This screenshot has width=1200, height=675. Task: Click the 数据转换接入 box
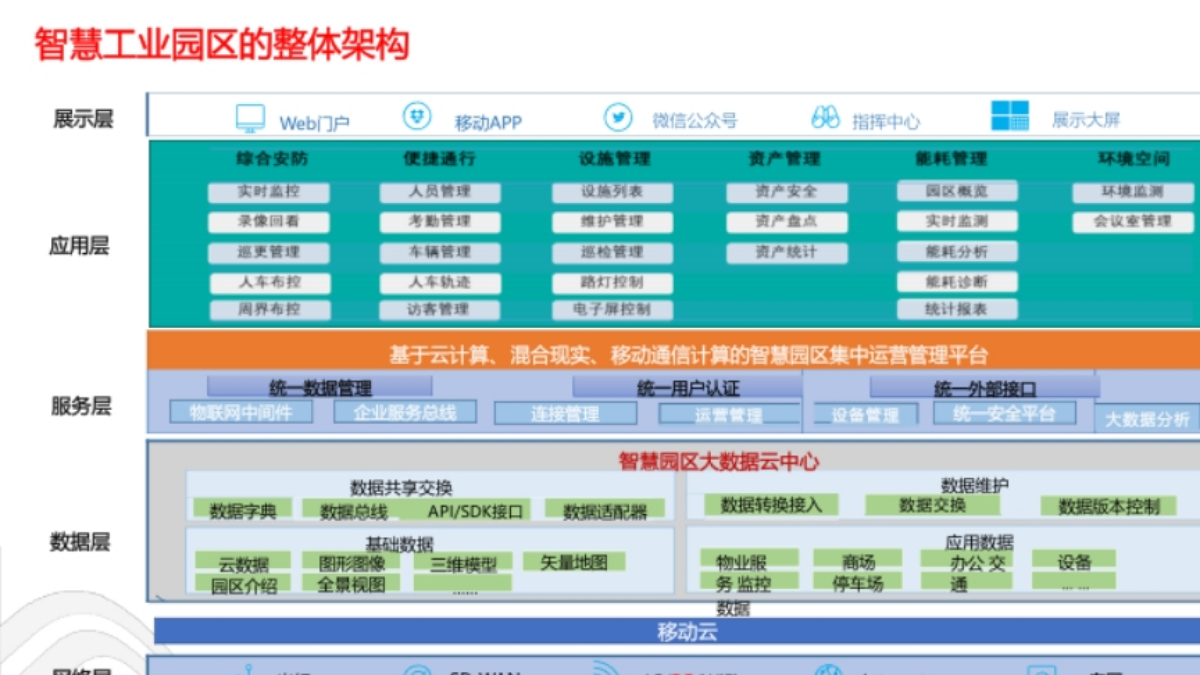pos(771,505)
